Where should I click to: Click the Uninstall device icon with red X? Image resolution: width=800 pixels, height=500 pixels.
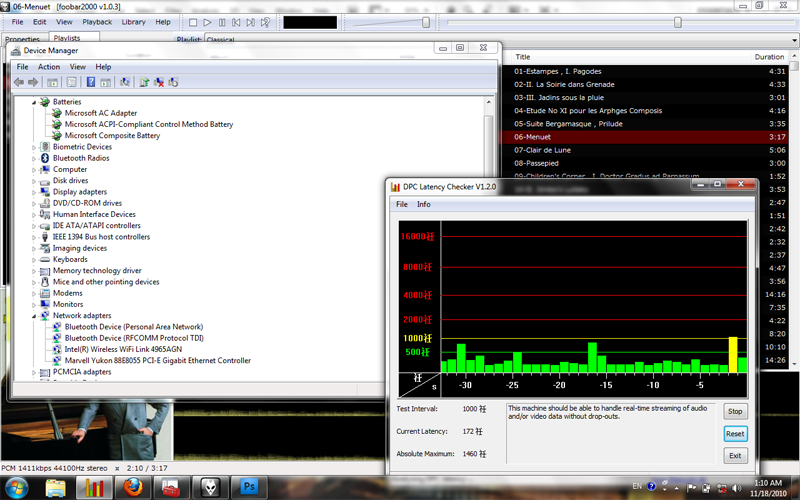click(x=159, y=82)
